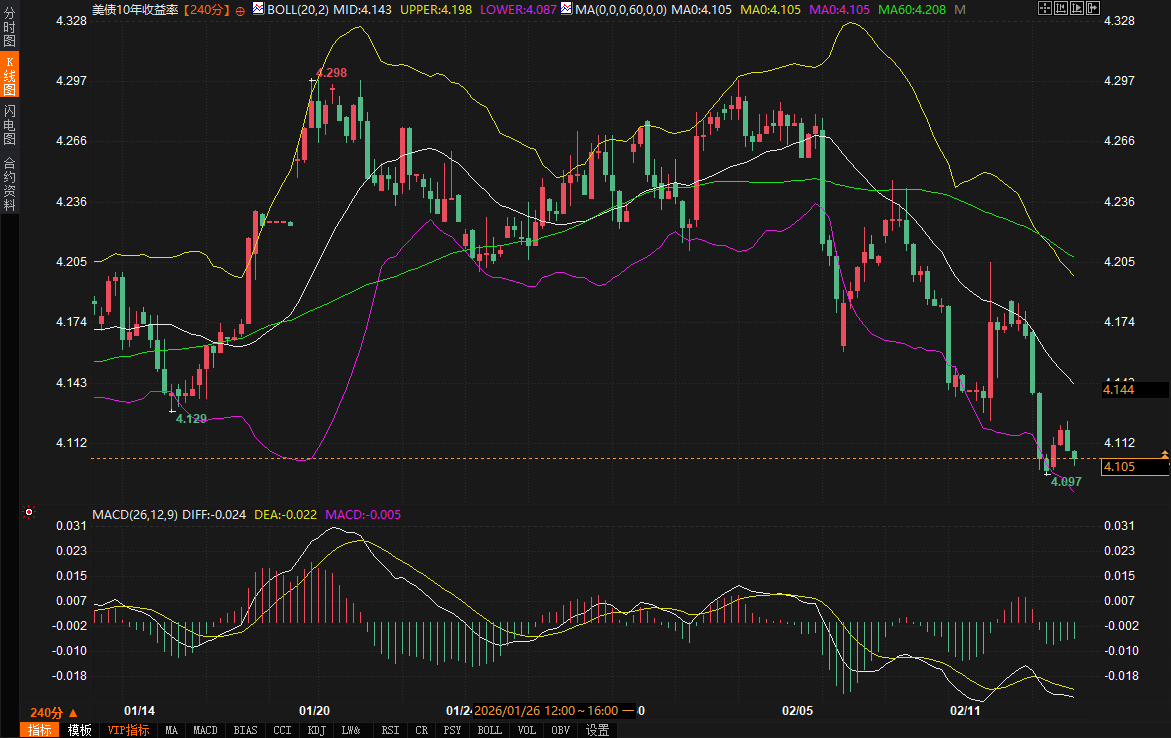Click the first chart tool icon at top right
This screenshot has height=738, width=1171.
point(1044,9)
